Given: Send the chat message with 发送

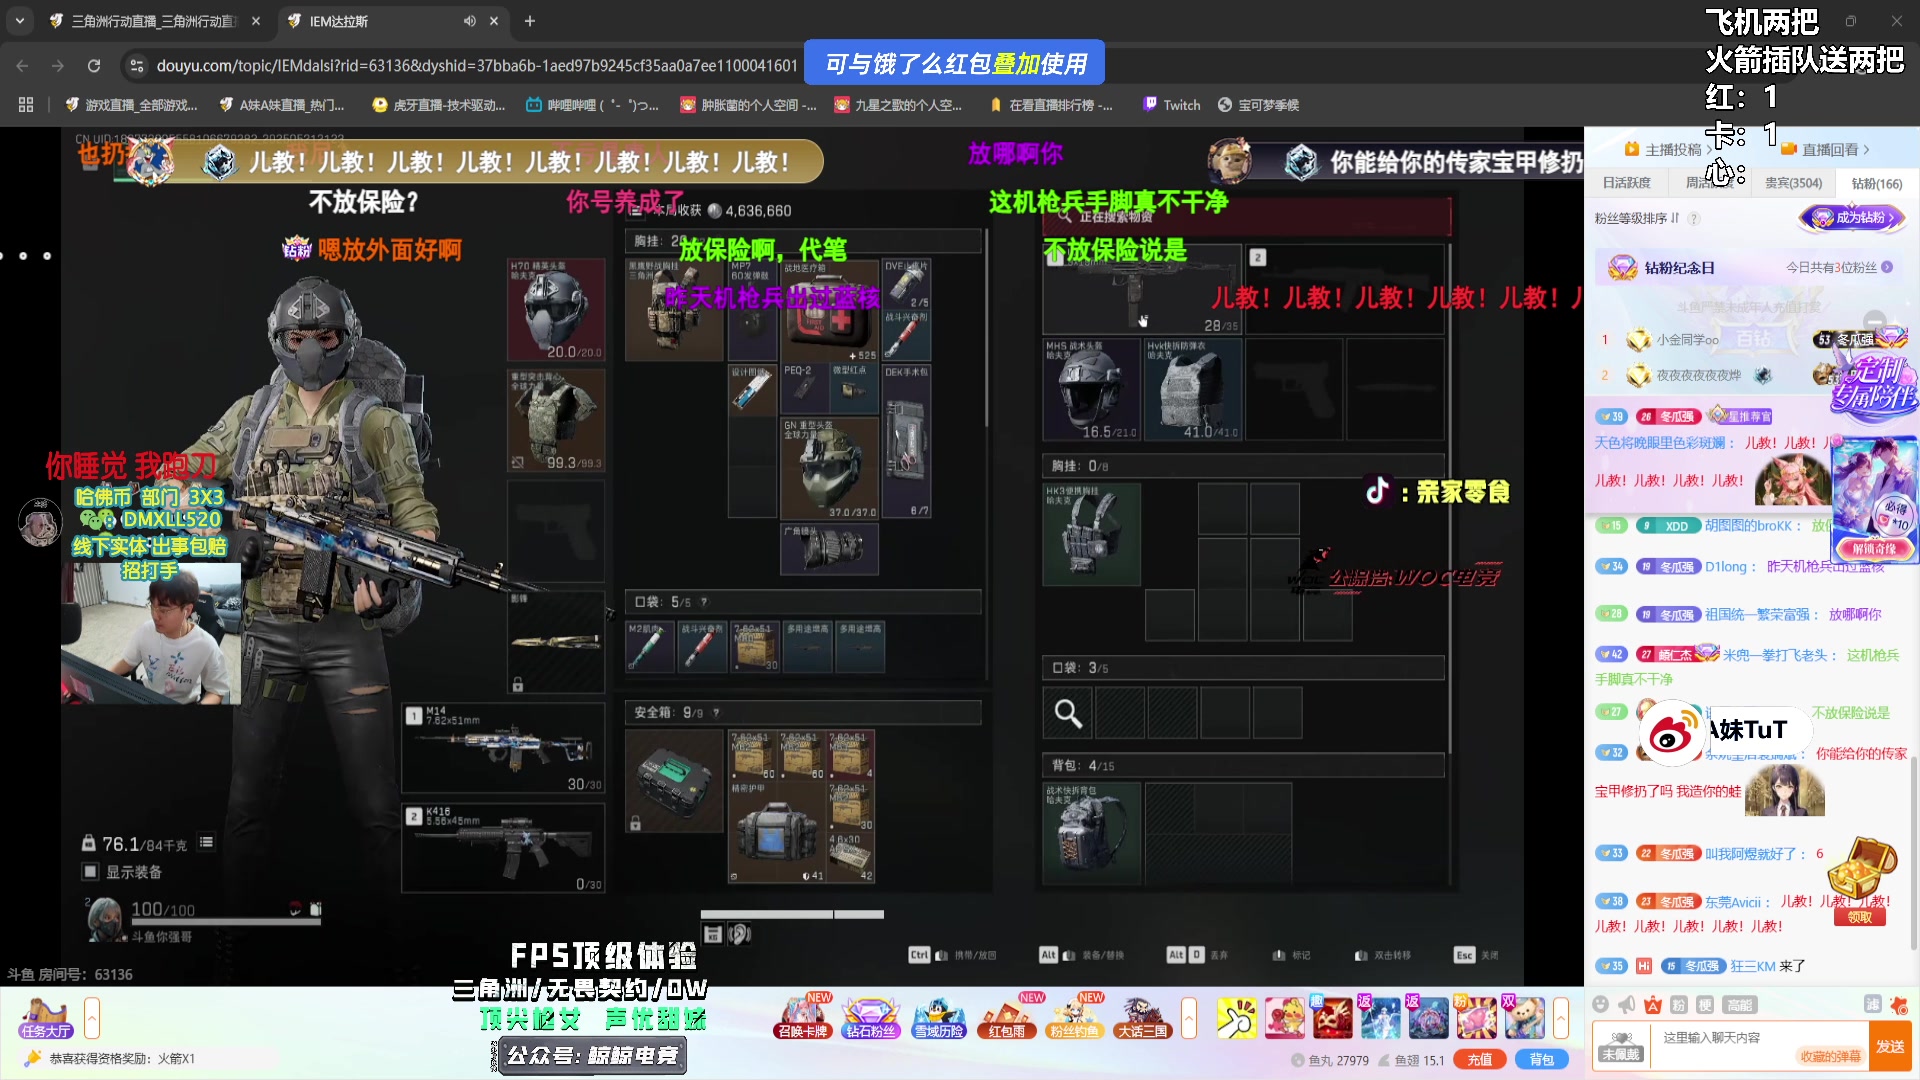Looking at the screenshot, I should click(x=1890, y=1046).
